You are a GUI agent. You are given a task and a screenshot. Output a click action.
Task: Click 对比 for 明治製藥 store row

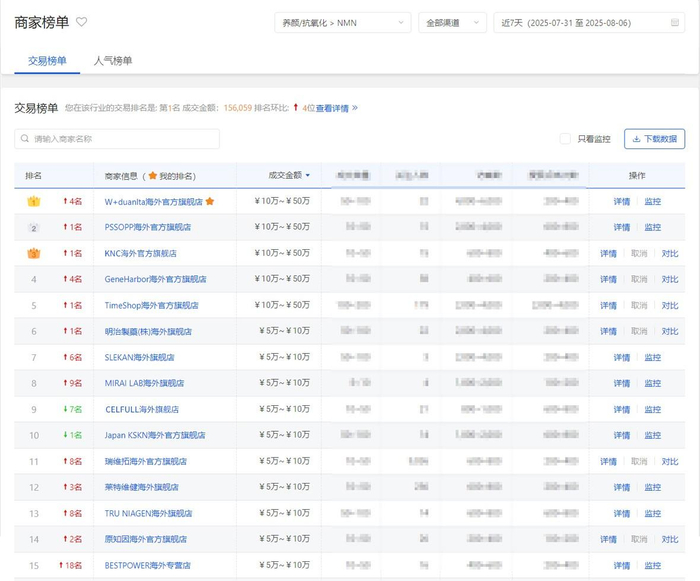pyautogui.click(x=670, y=331)
